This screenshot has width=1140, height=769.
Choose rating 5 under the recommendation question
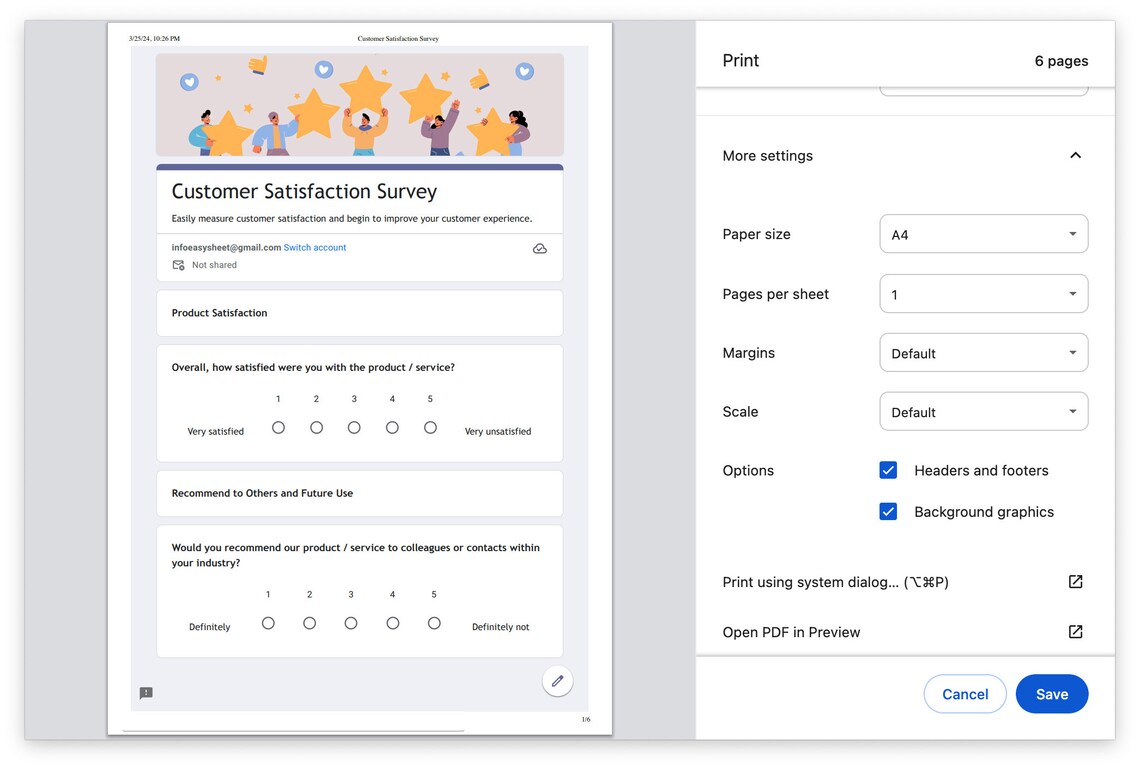pos(434,622)
